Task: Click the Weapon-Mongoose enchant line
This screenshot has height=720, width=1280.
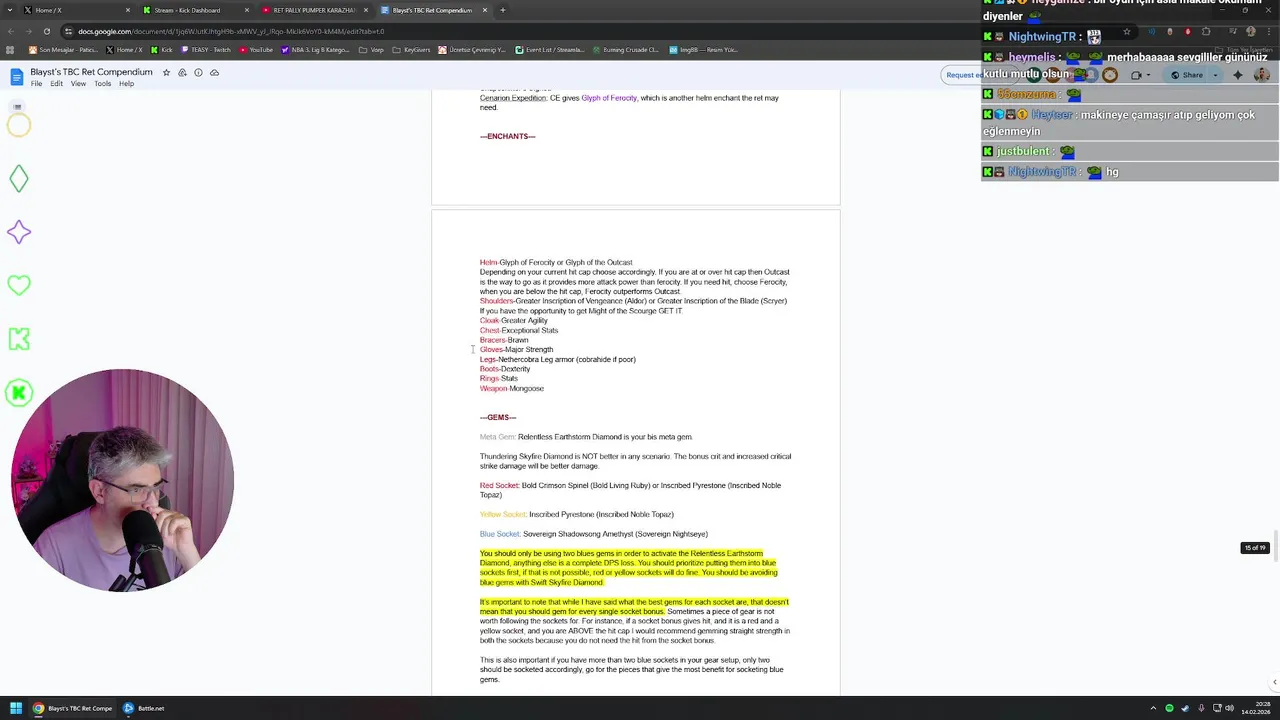Action: pos(512,388)
